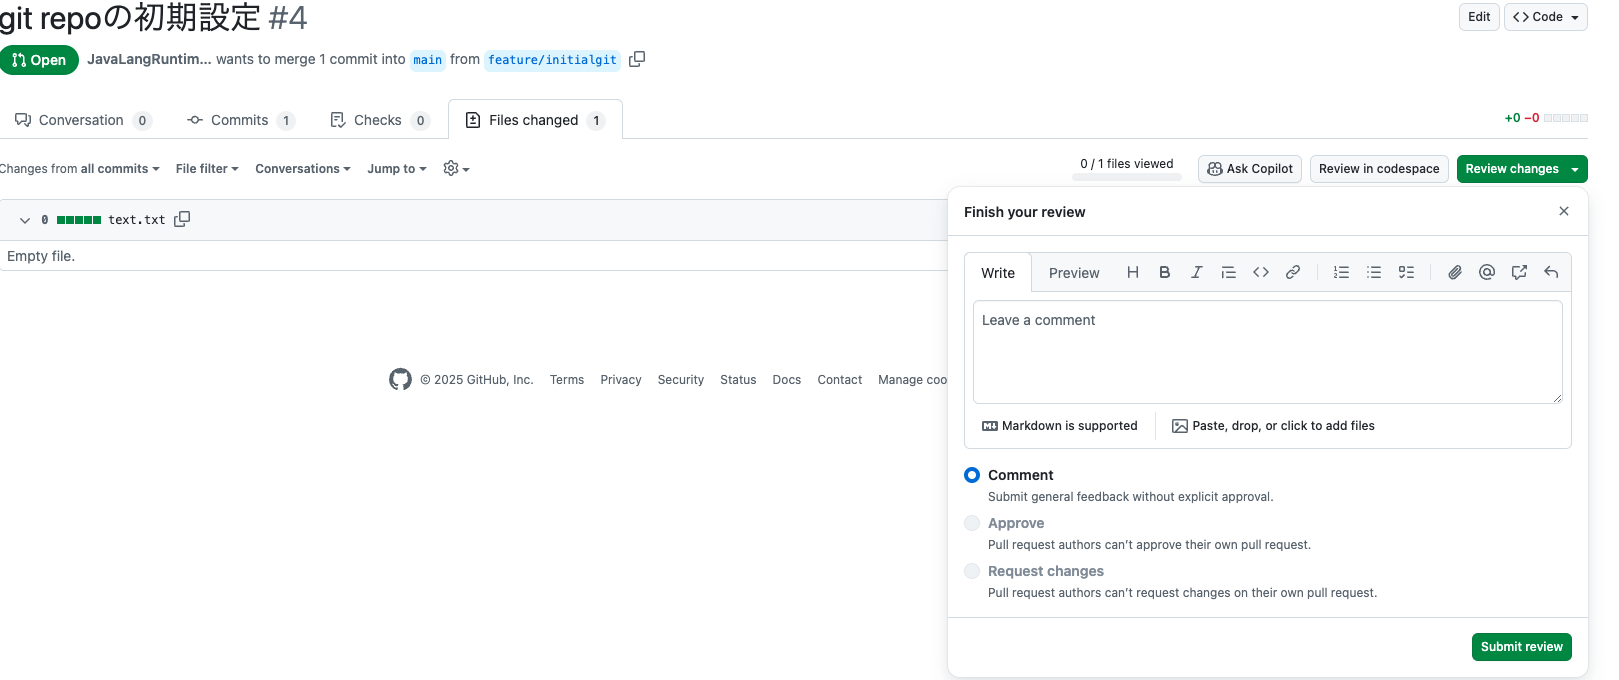Screen dimensions: 1619x680
Task: Select the Comment review option
Action: point(972,475)
